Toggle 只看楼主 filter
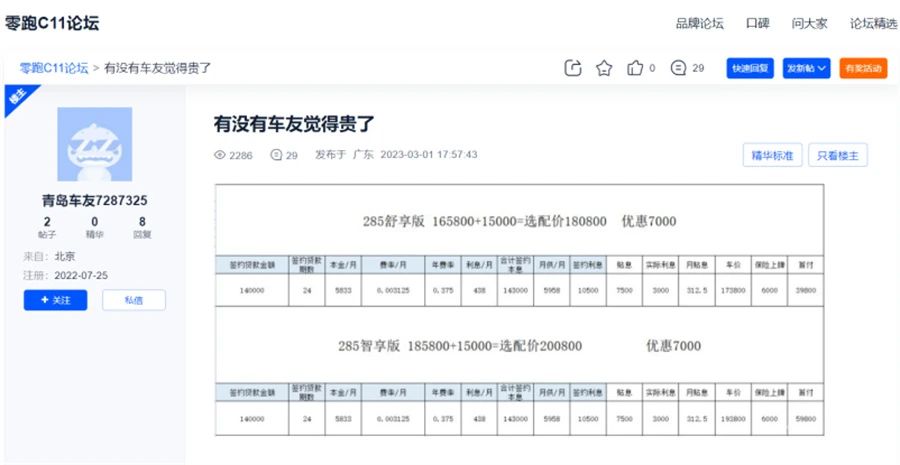 pos(837,155)
